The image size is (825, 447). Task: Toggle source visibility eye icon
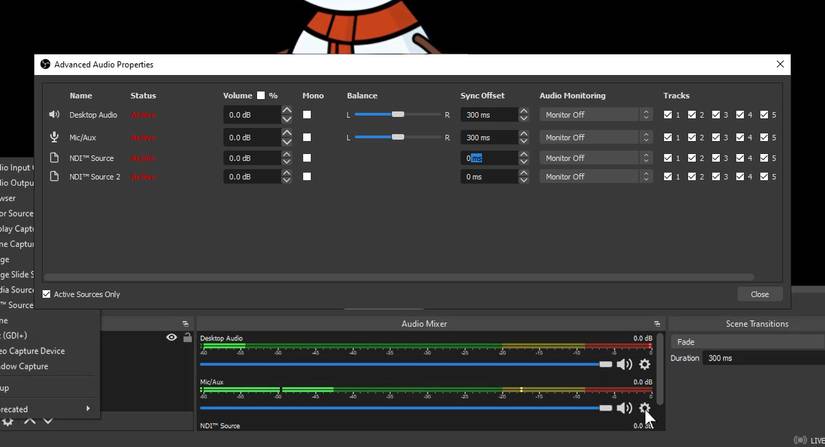[172, 338]
